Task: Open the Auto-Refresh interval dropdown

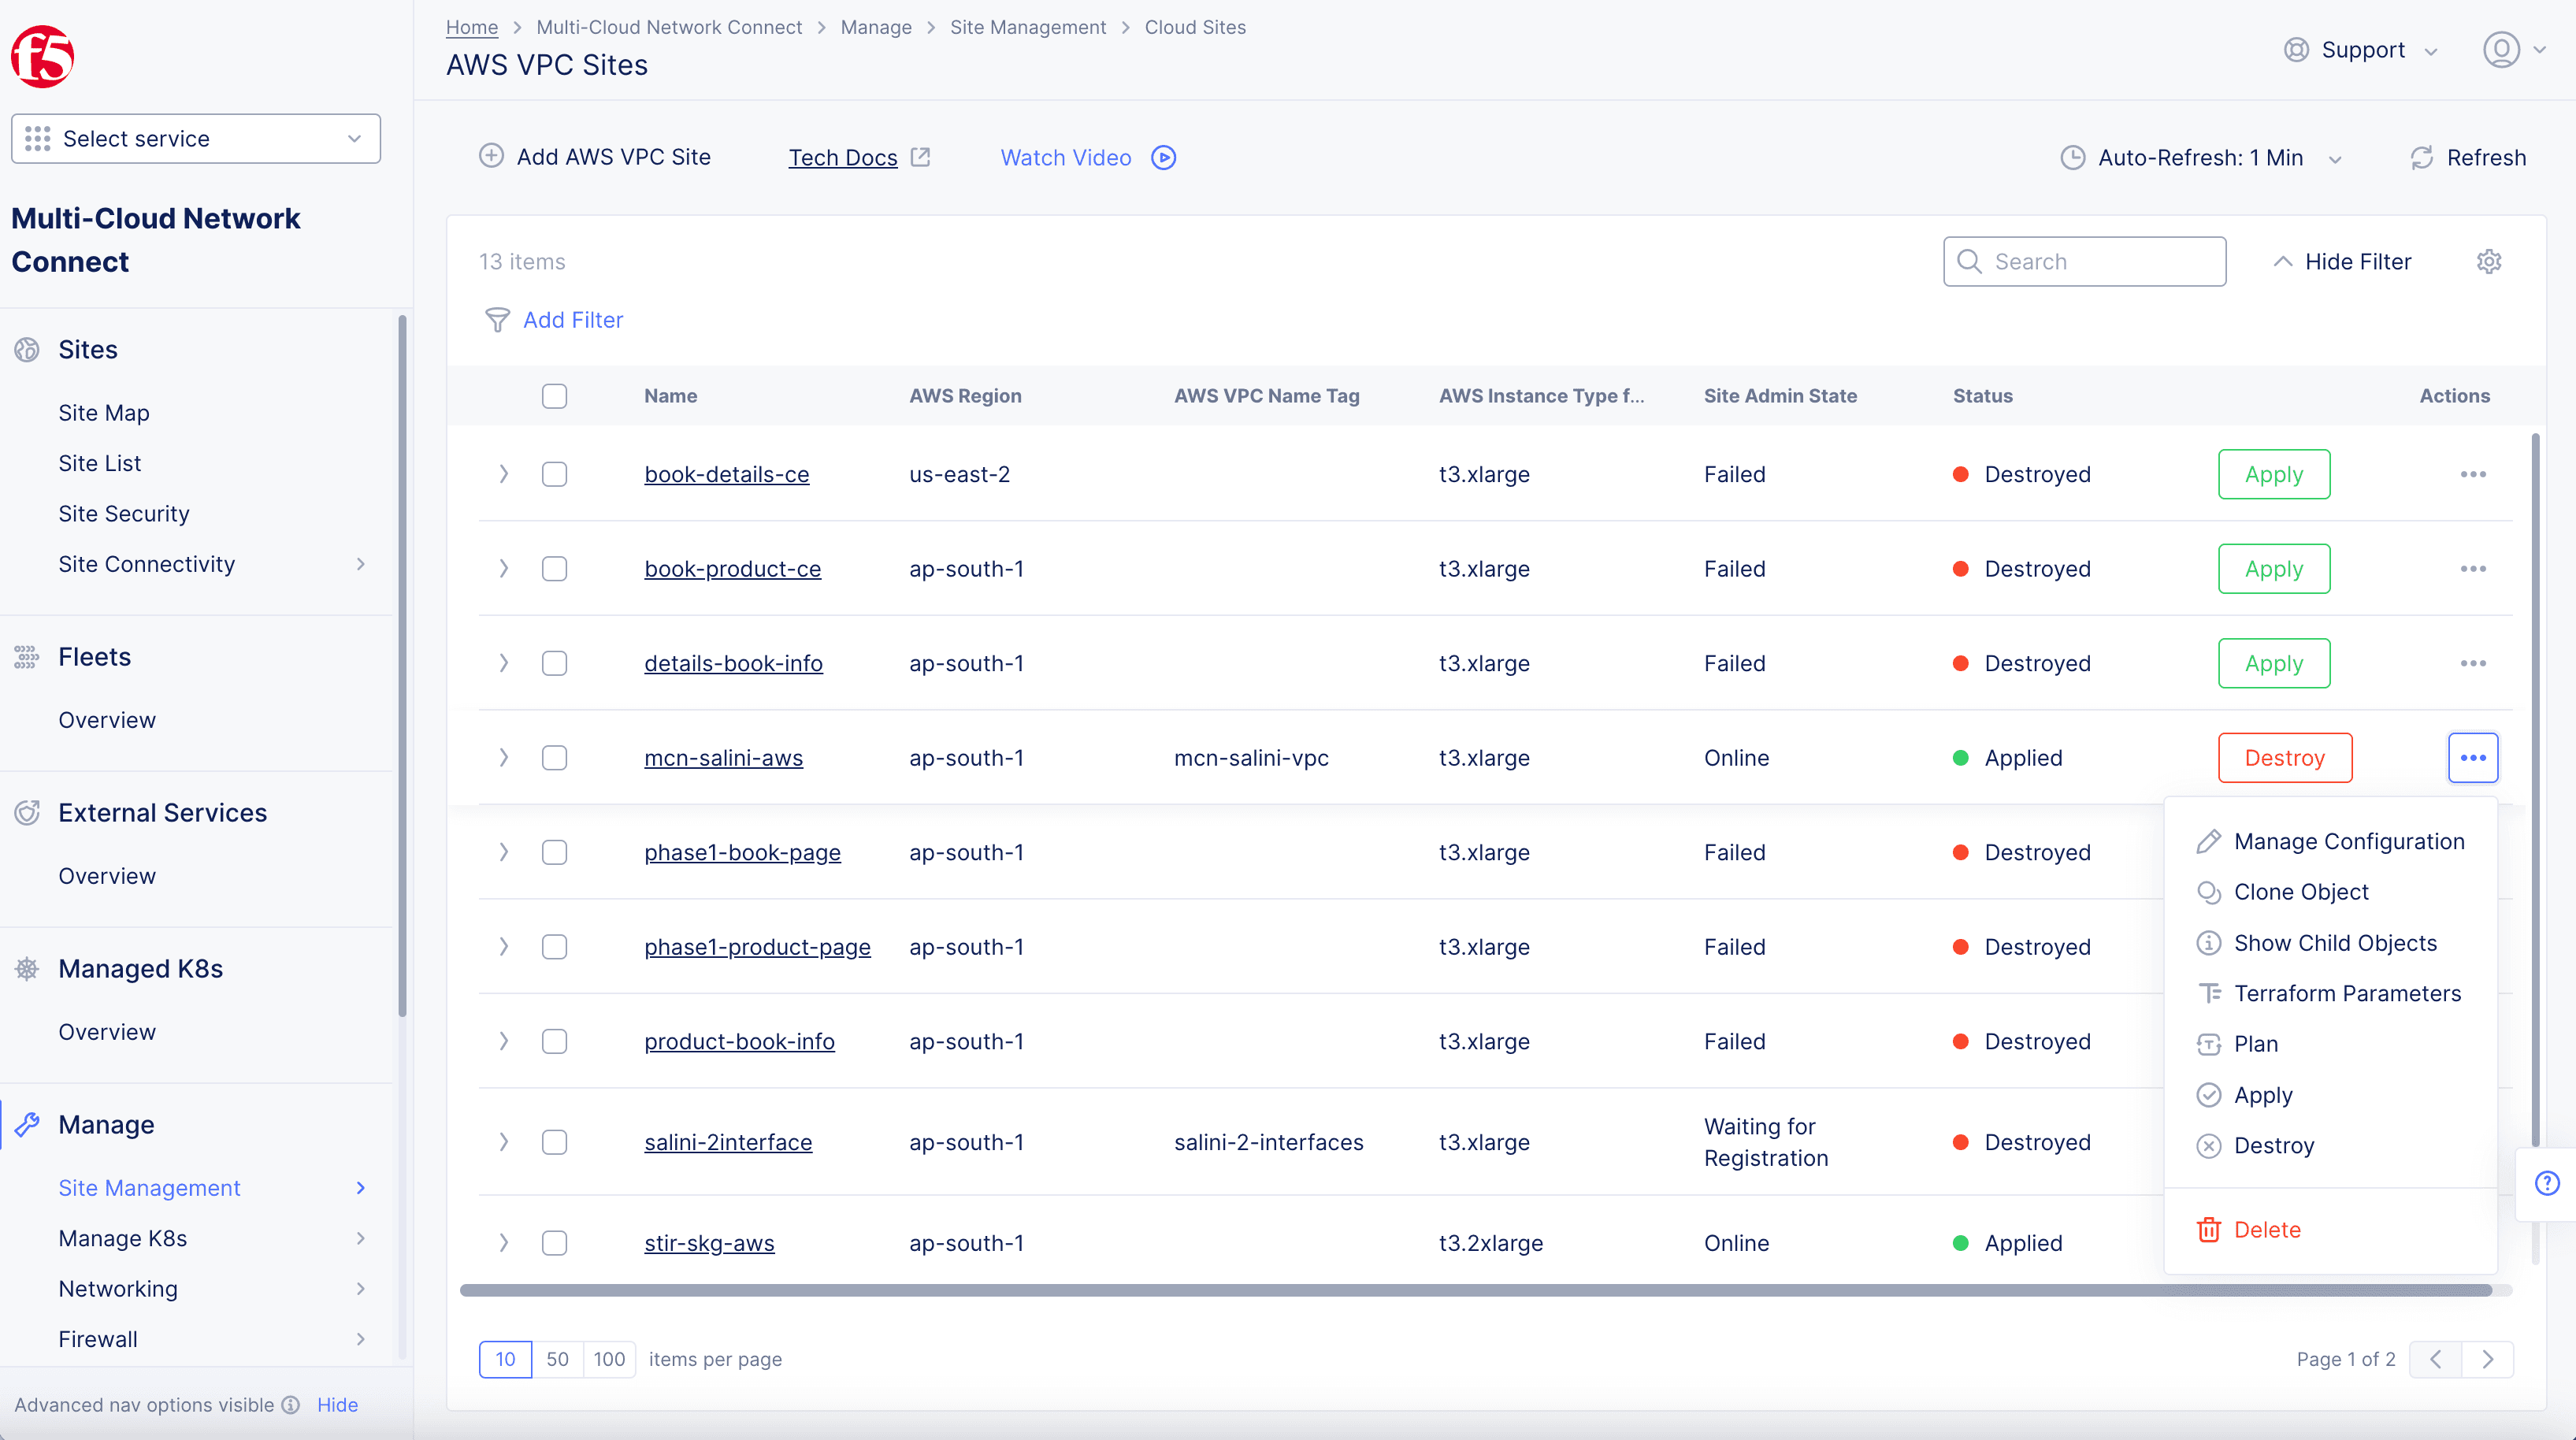Action: point(2200,158)
